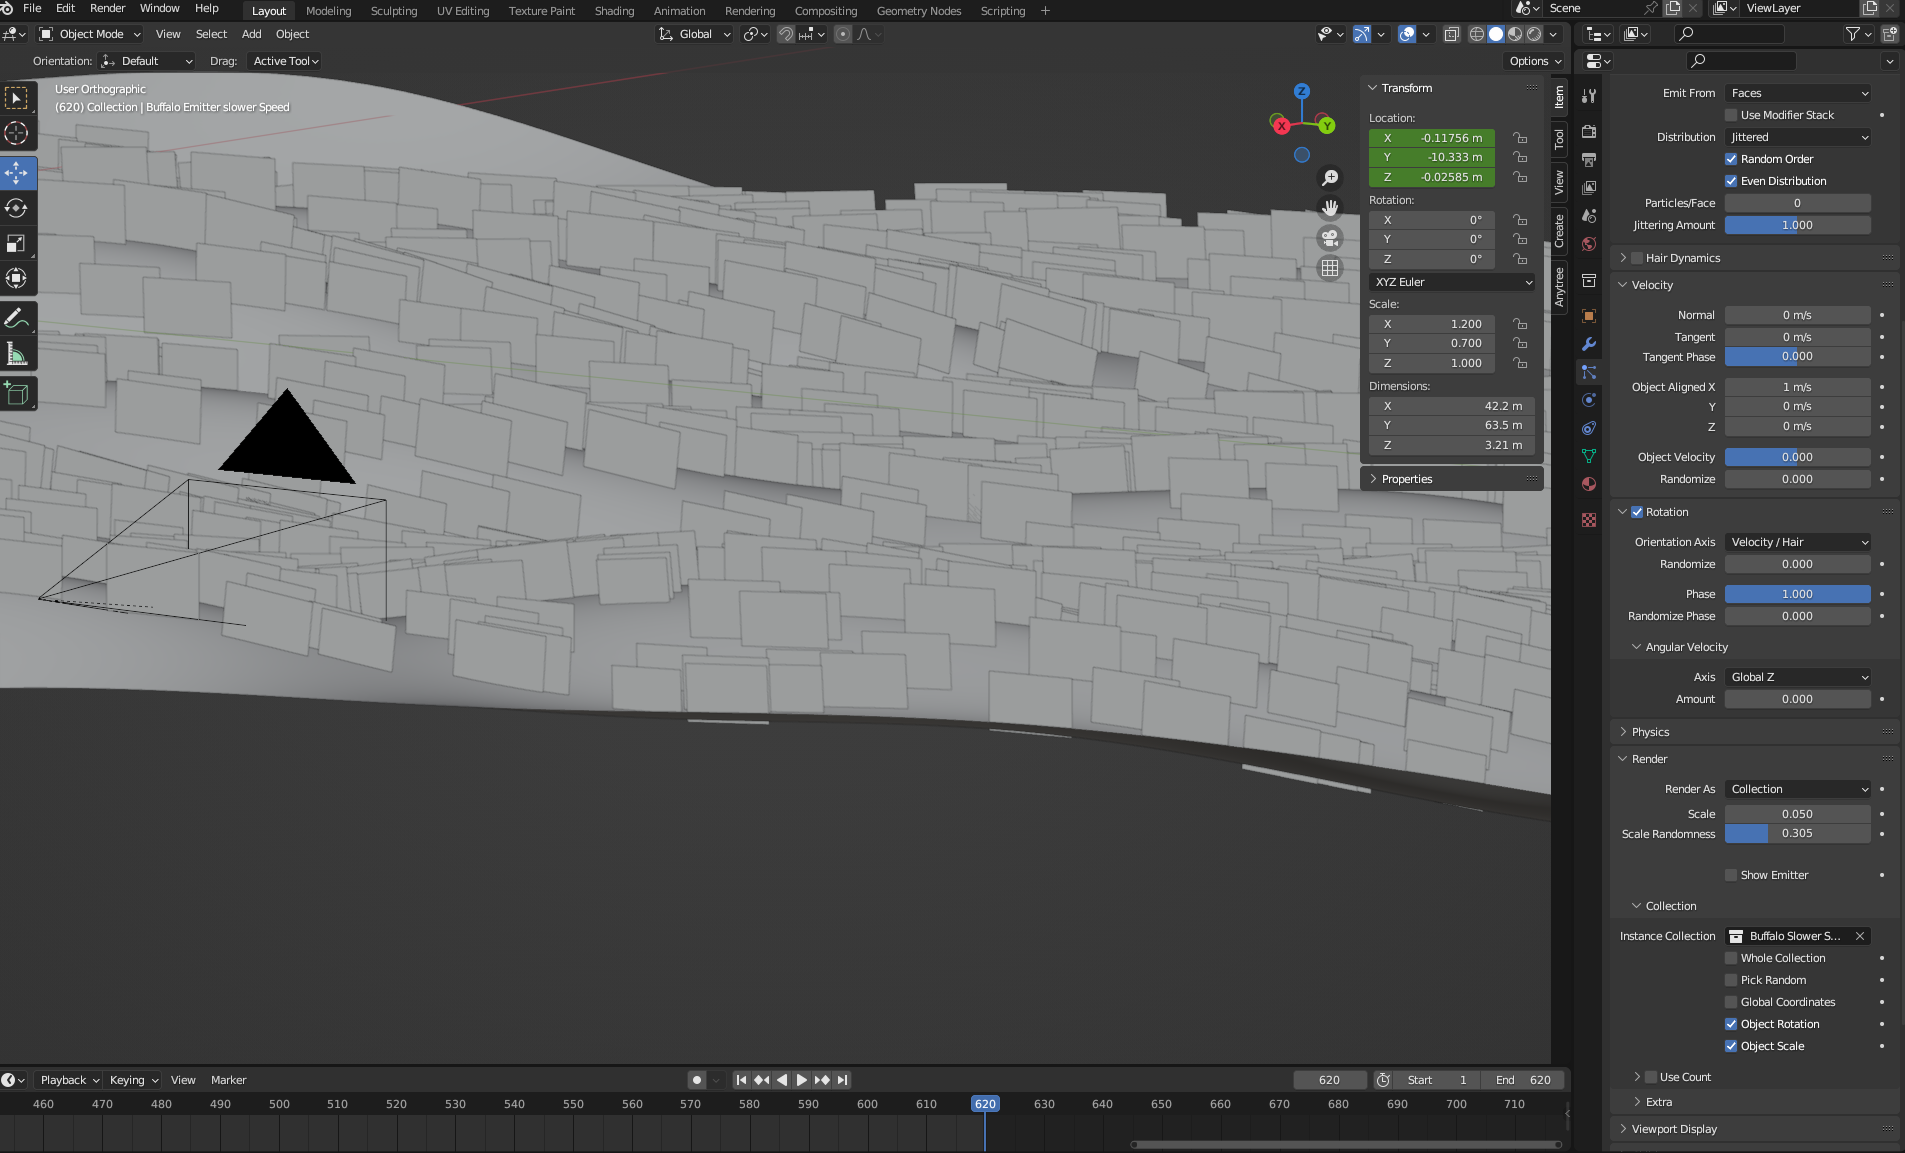The width and height of the screenshot is (1905, 1153).
Task: Enable Whole Collection checkbox
Action: 1731,958
